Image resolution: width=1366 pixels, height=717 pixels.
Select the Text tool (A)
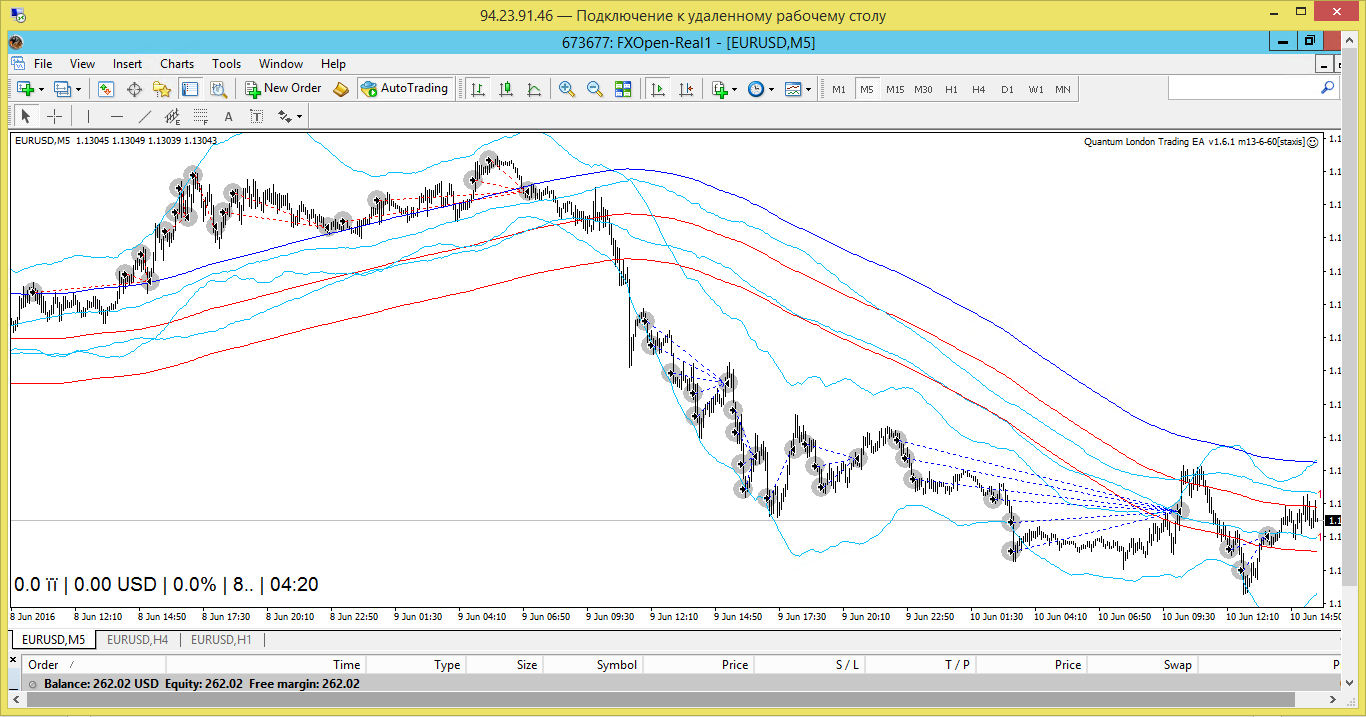228,116
